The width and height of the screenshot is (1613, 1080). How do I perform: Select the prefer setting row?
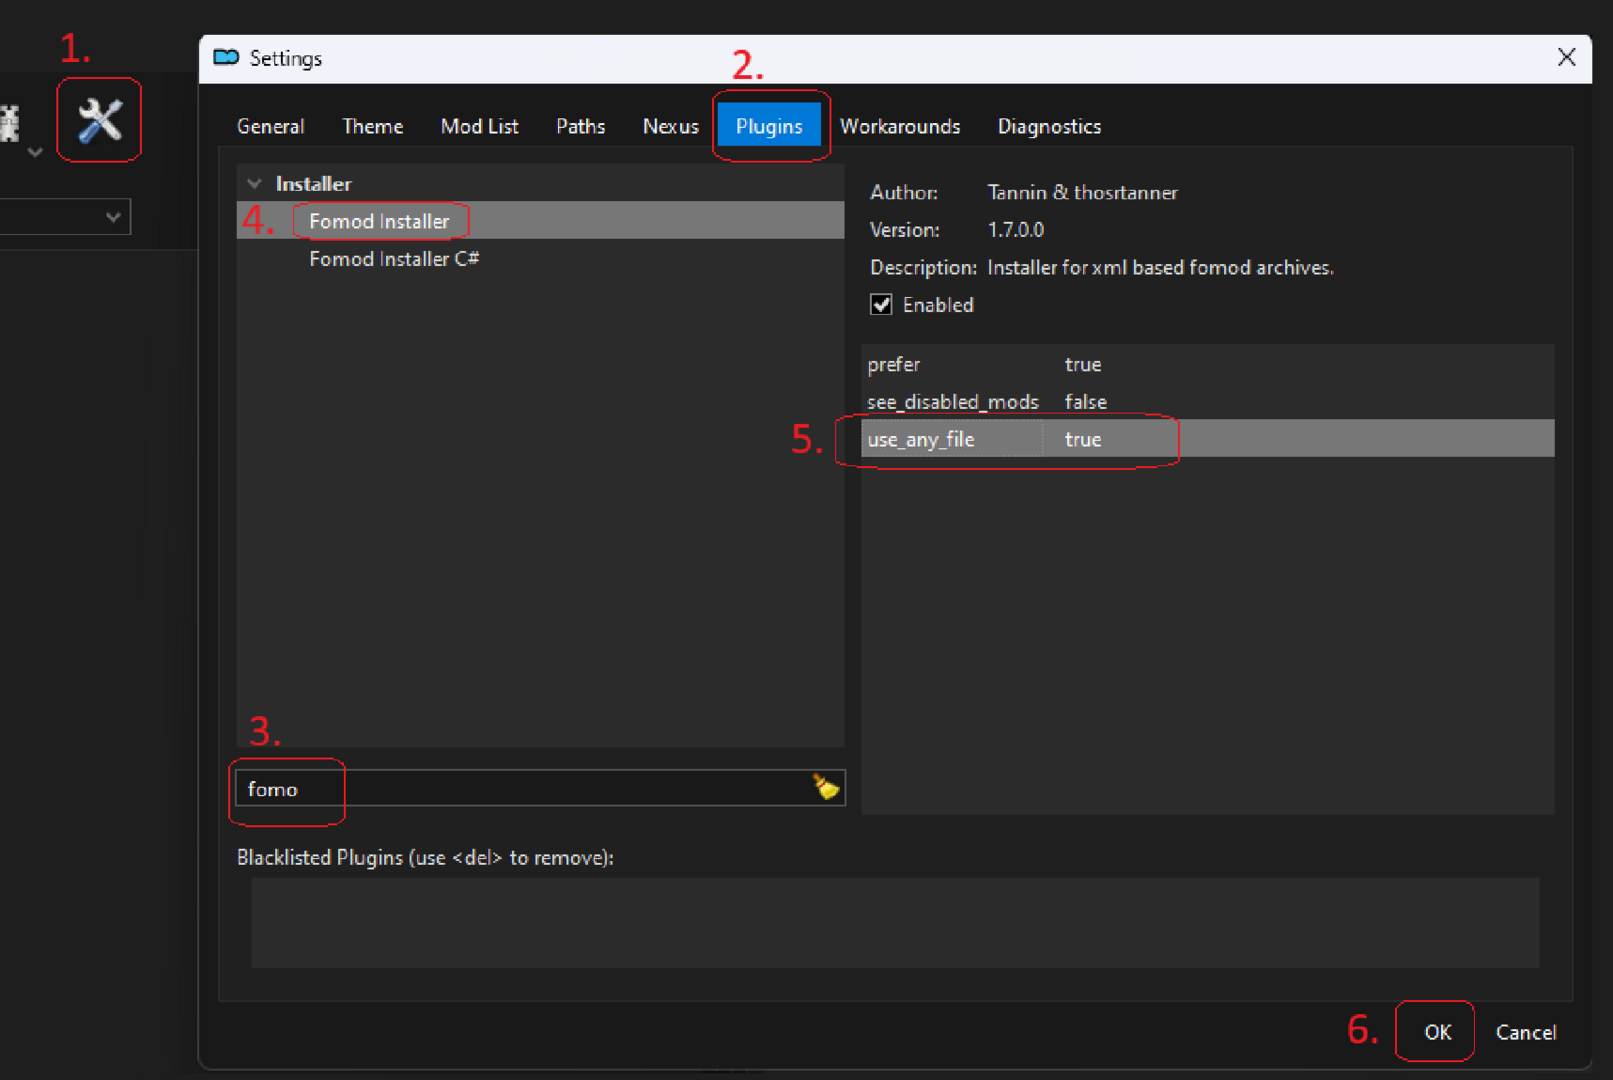click(1207, 364)
